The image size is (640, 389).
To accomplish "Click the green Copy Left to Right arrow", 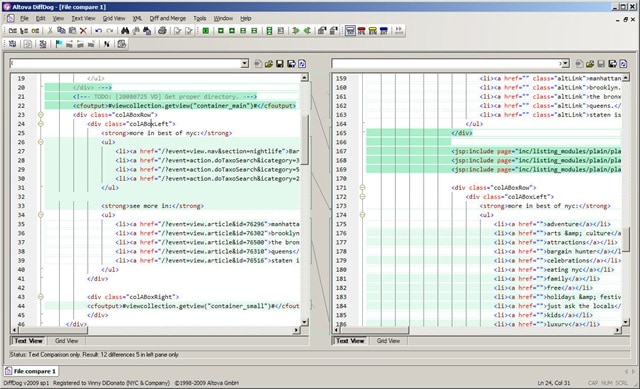I will pyautogui.click(x=296, y=31).
